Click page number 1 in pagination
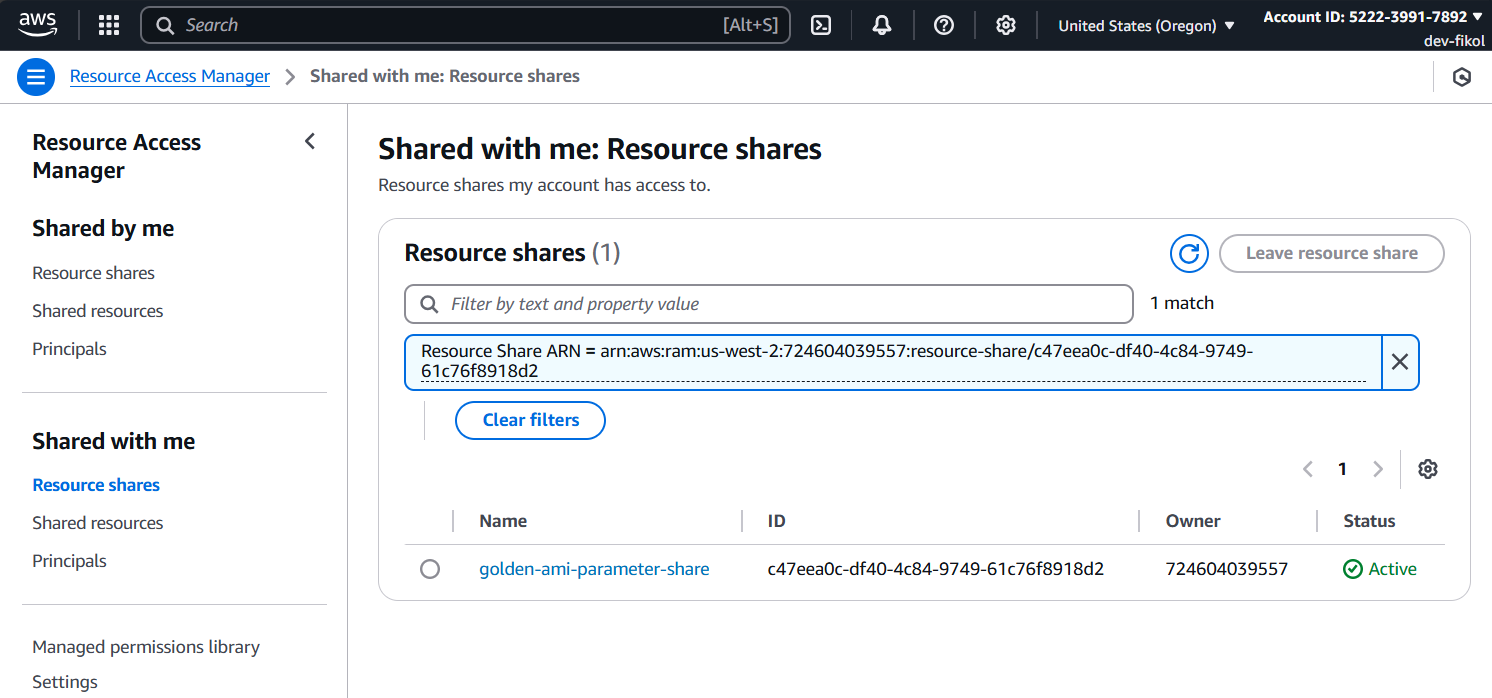The image size is (1492, 698). coord(1343,469)
